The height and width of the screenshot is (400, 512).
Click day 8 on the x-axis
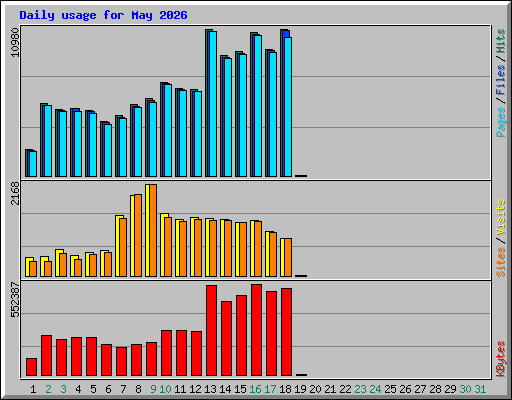click(138, 389)
